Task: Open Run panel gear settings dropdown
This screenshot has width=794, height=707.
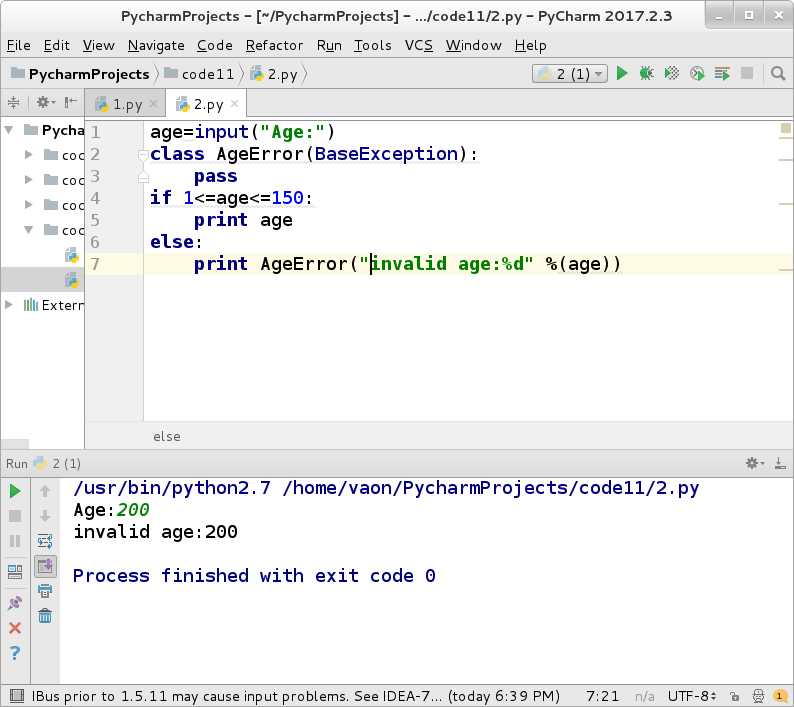Action: point(755,463)
